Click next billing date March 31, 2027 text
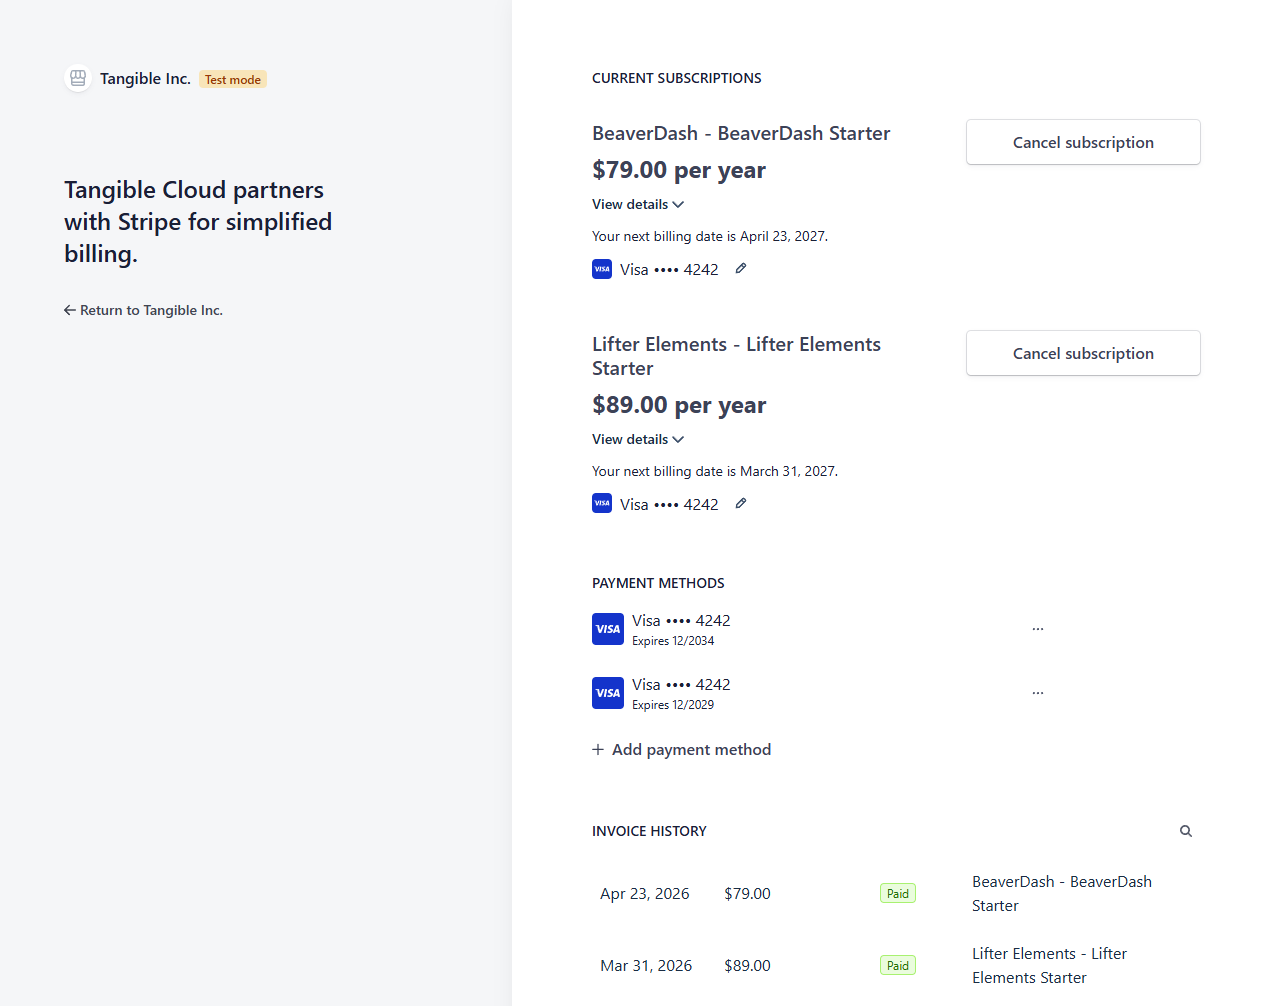 [x=715, y=471]
